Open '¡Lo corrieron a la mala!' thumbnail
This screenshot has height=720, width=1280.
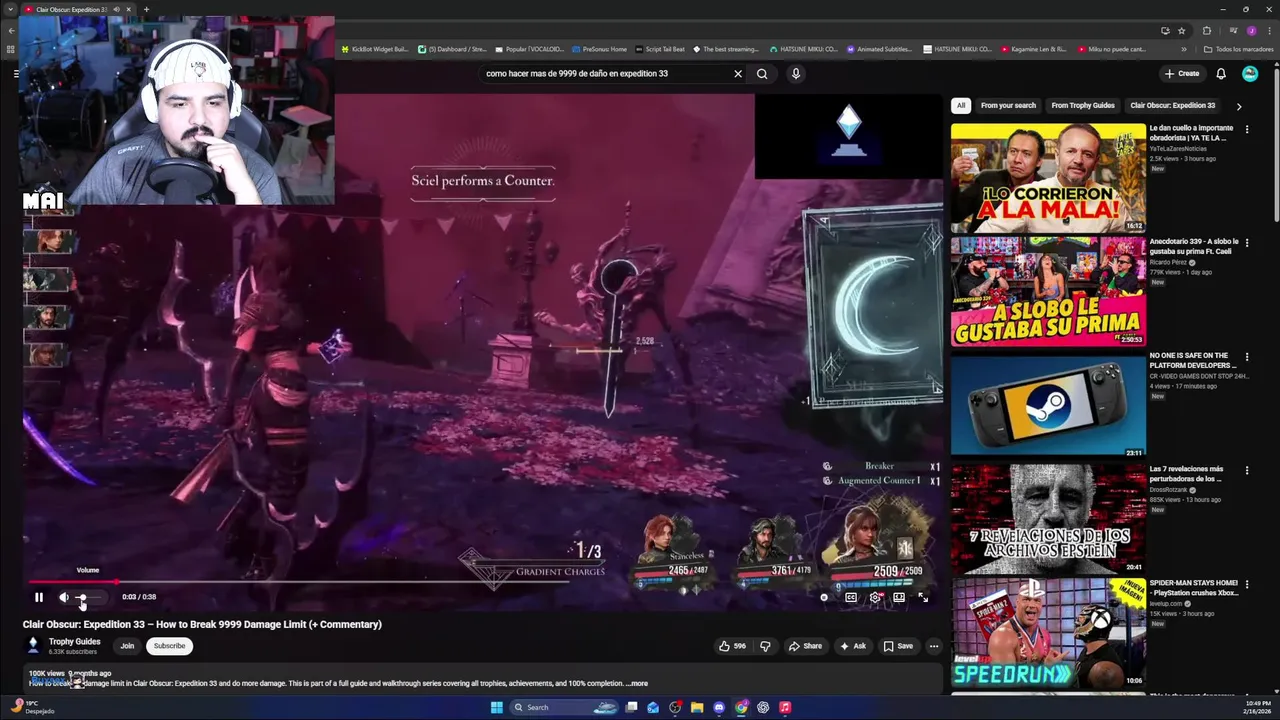tap(1048, 178)
